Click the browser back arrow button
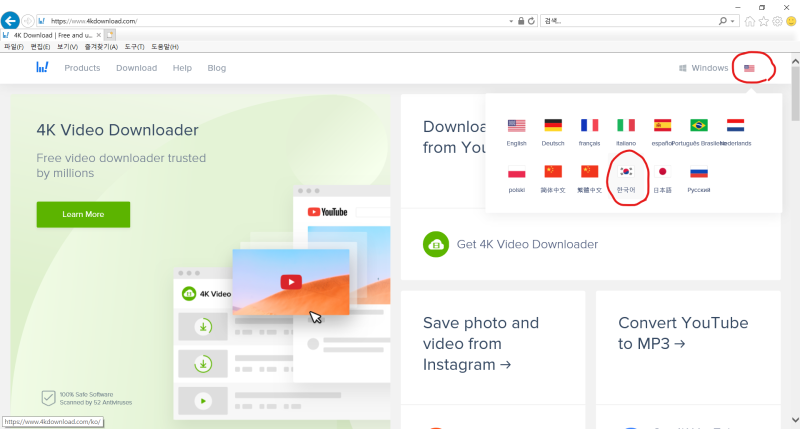The image size is (800, 429). [x=10, y=21]
